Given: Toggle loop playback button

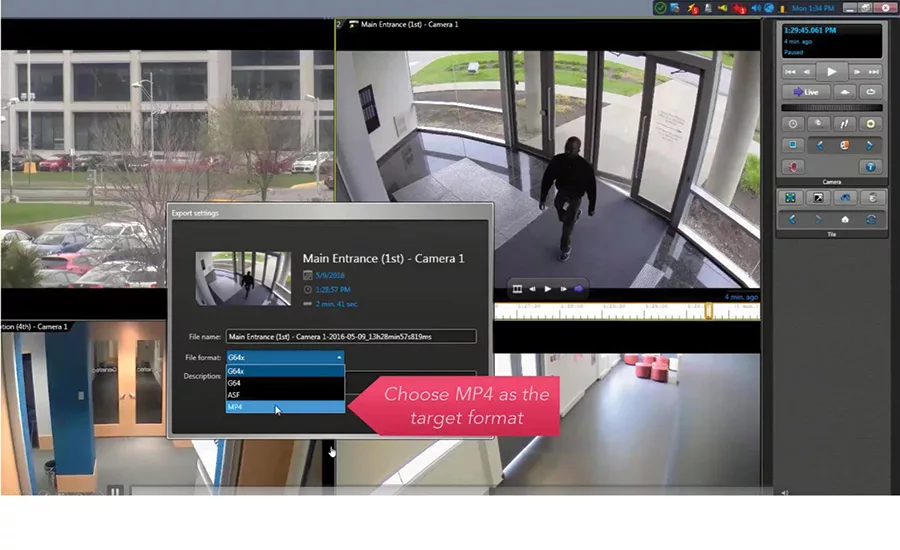Looking at the screenshot, I should coord(871,92).
